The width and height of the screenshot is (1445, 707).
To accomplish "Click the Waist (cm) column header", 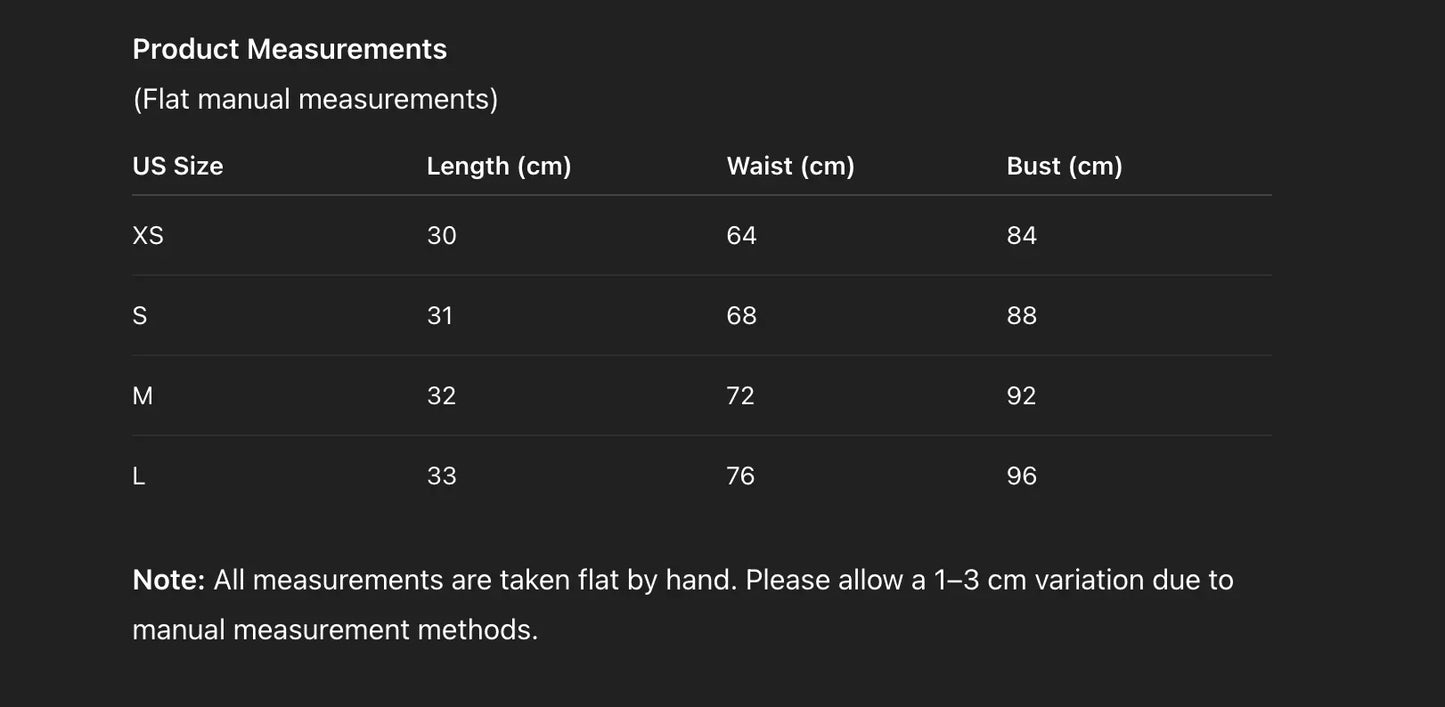I will pos(790,166).
